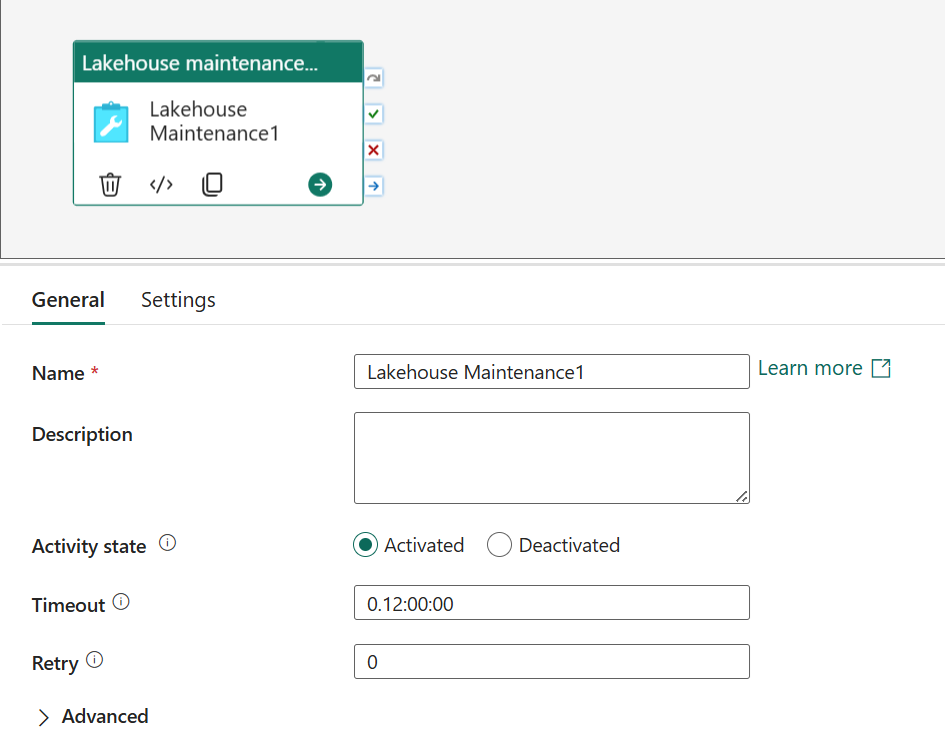Delete the Lakehouse Maintenance1 activity via trash icon
Screen dimensions: 945x745
110,184
